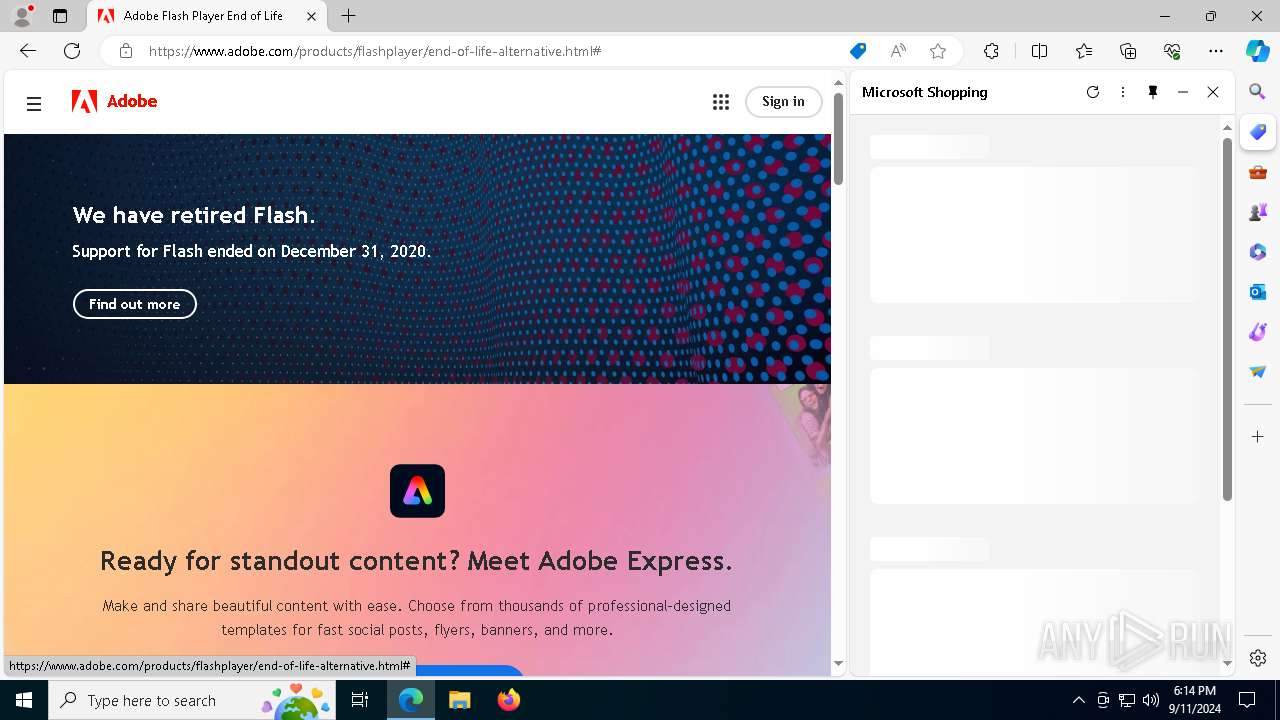The width and height of the screenshot is (1280, 720).
Task: Open the tab actions menu
Action: pyautogui.click(x=60, y=16)
